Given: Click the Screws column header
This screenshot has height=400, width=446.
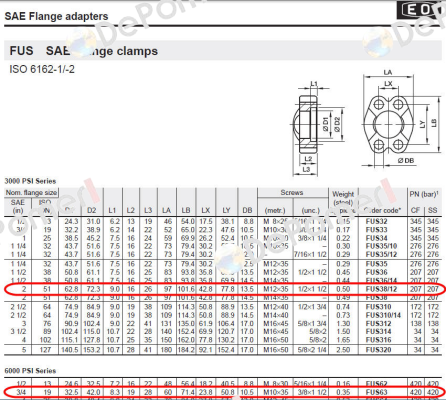Looking at the screenshot, I should pyautogui.click(x=292, y=193).
